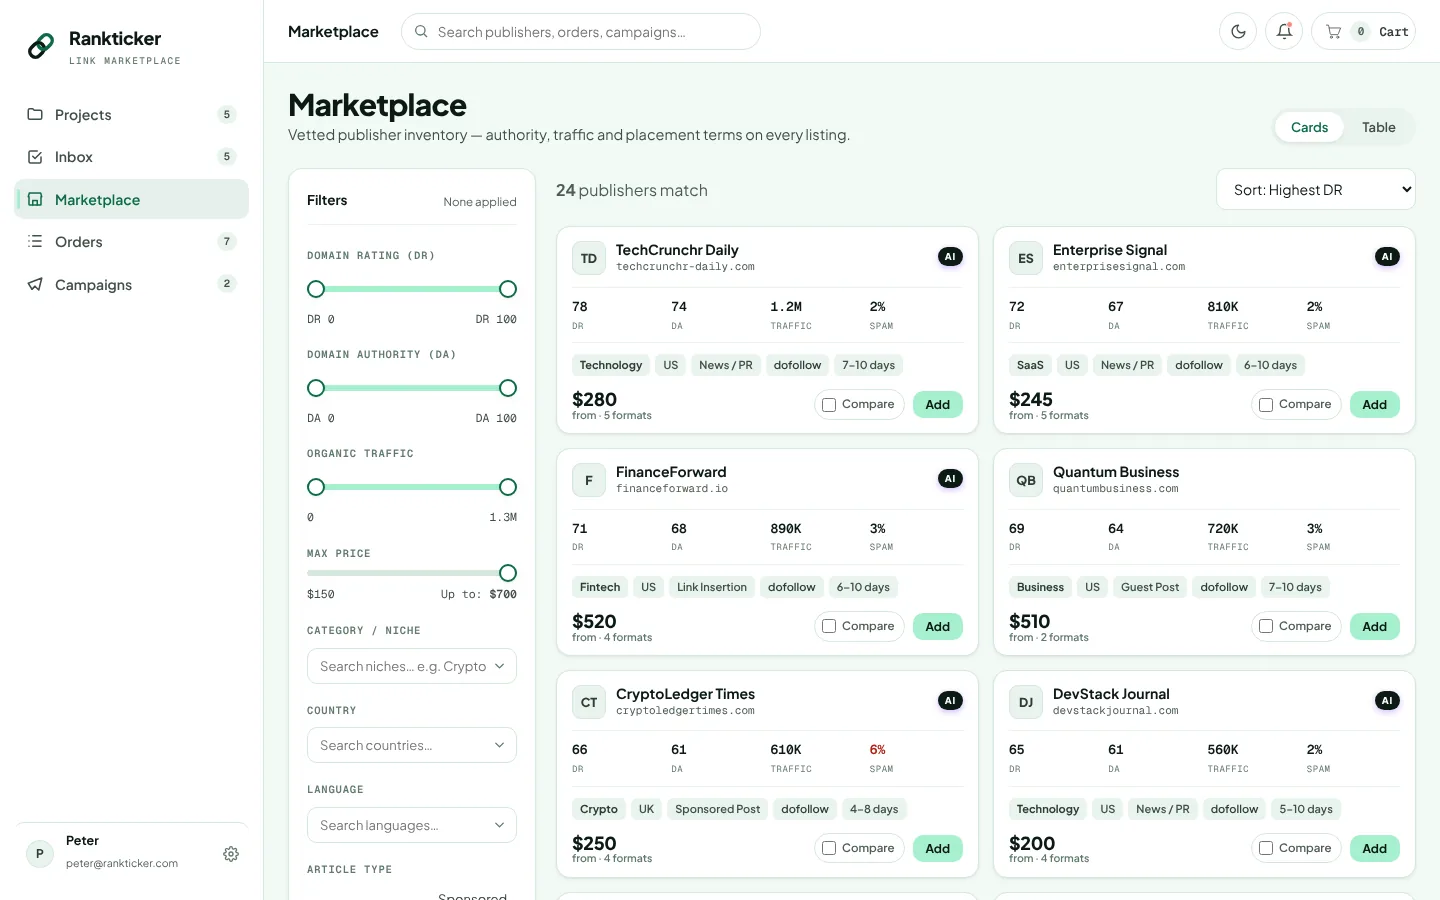Click the AI badge on TechCrunchr Daily

950,257
